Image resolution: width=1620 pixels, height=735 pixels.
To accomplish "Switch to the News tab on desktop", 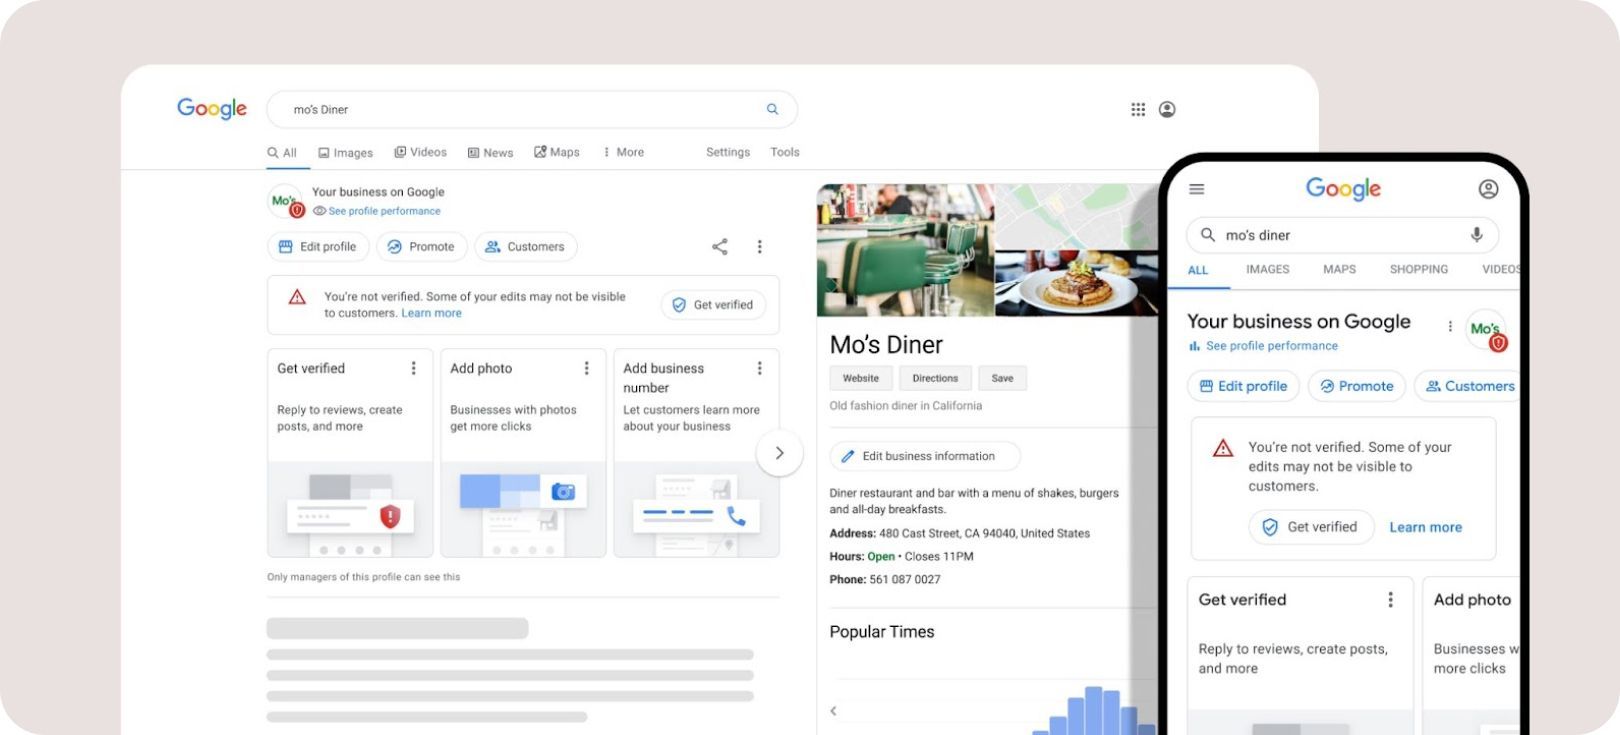I will [490, 153].
